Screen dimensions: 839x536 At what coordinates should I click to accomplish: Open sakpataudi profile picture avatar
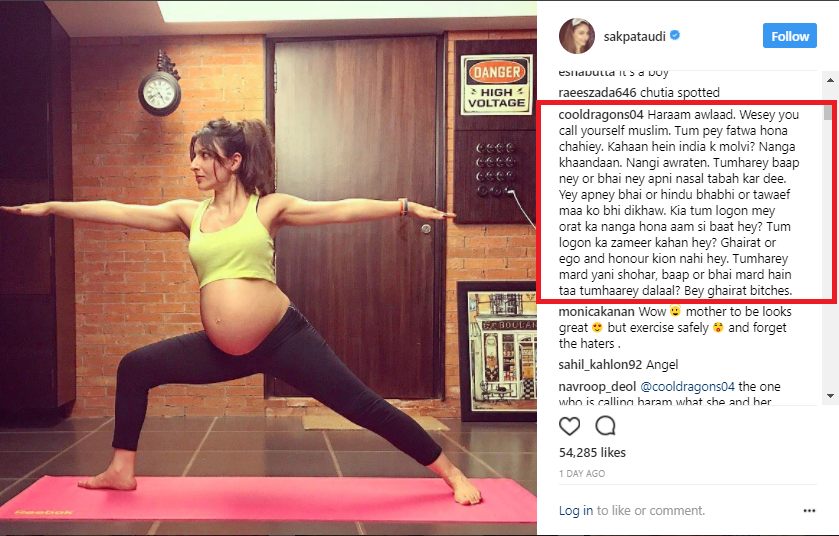(577, 36)
